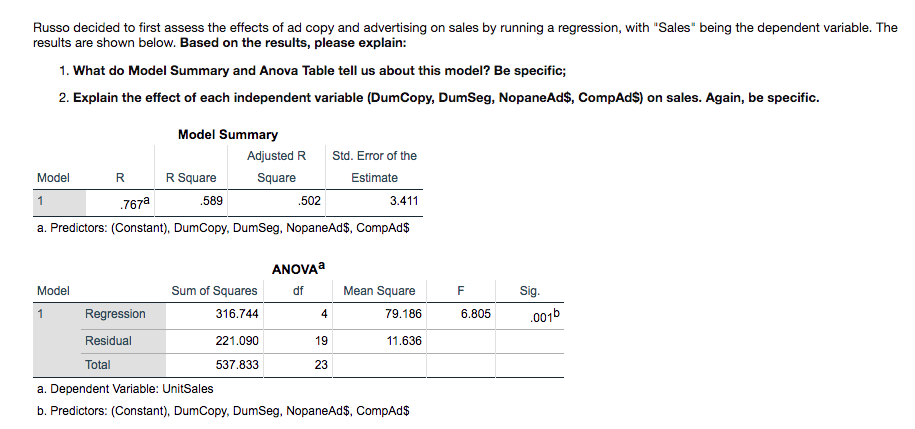Screen dimensions: 915x429
Task: Select the total sum of squares 537.833
Action: pyautogui.click(x=237, y=365)
